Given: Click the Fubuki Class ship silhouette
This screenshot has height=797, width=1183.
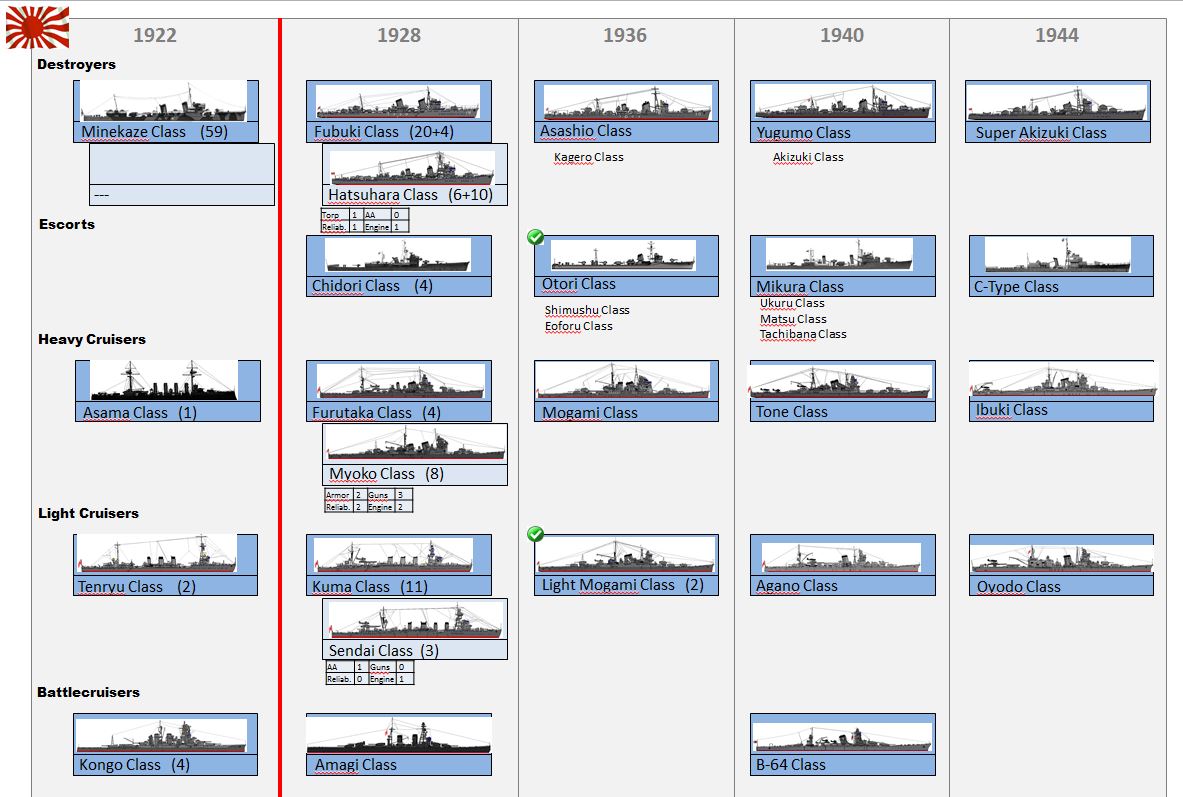Looking at the screenshot, I should (398, 101).
